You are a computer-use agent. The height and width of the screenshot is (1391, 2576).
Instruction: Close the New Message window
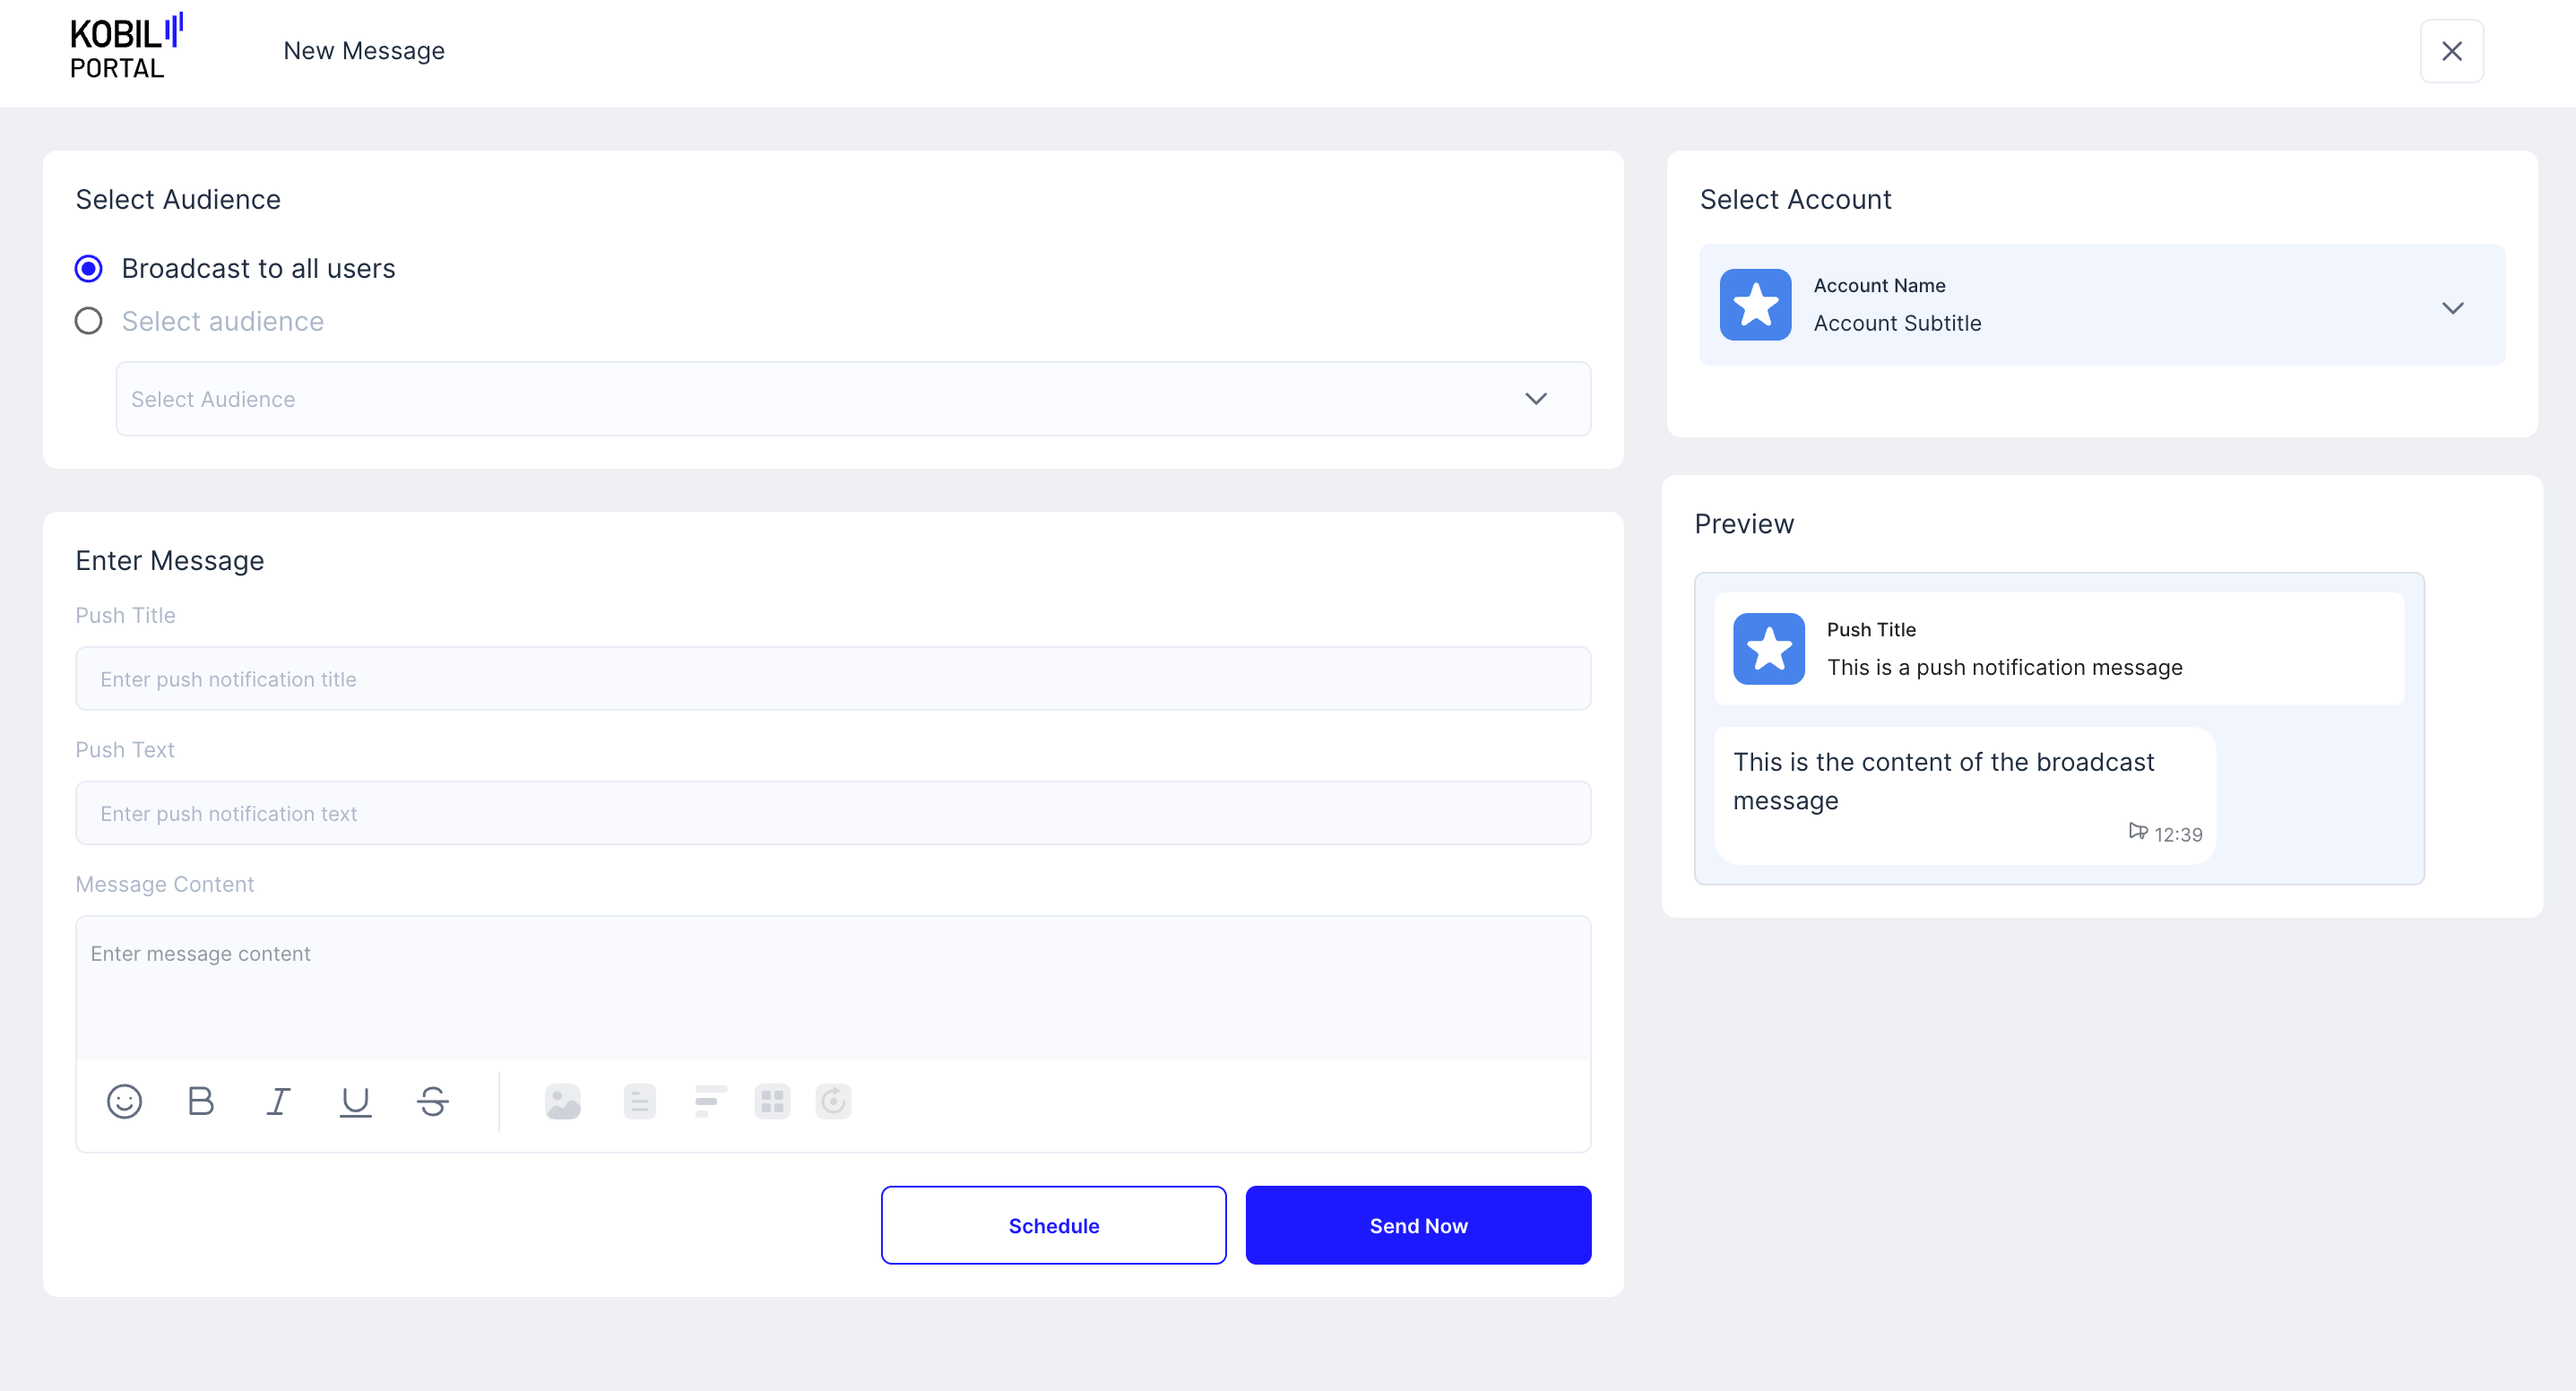click(2451, 51)
